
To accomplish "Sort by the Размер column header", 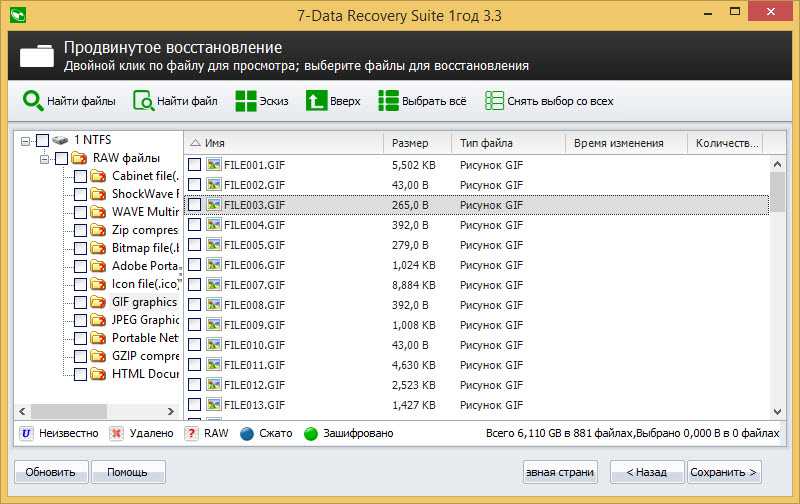I will (417, 143).
